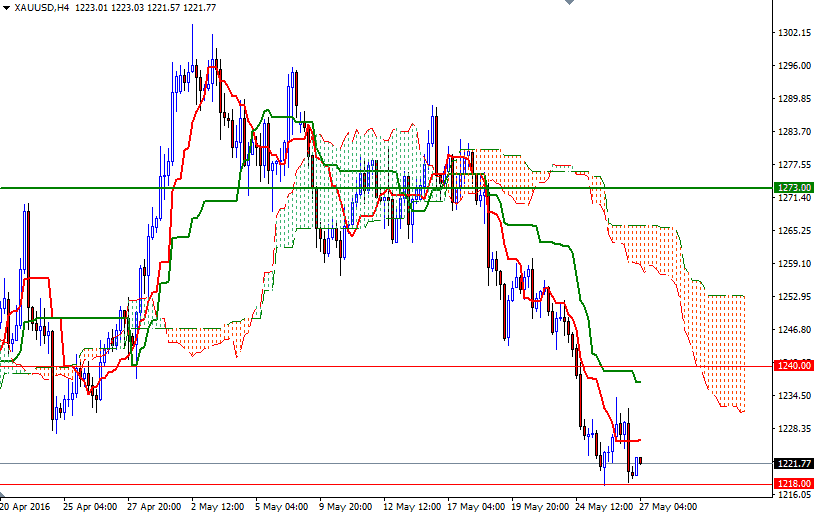Click the XAUUSD,H4 symbol label

point(42,8)
